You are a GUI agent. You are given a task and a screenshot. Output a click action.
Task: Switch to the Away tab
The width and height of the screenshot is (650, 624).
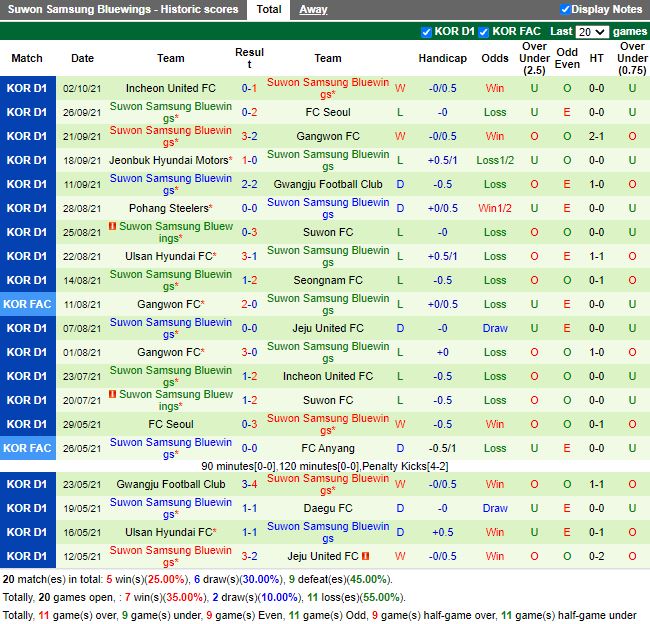coord(313,10)
